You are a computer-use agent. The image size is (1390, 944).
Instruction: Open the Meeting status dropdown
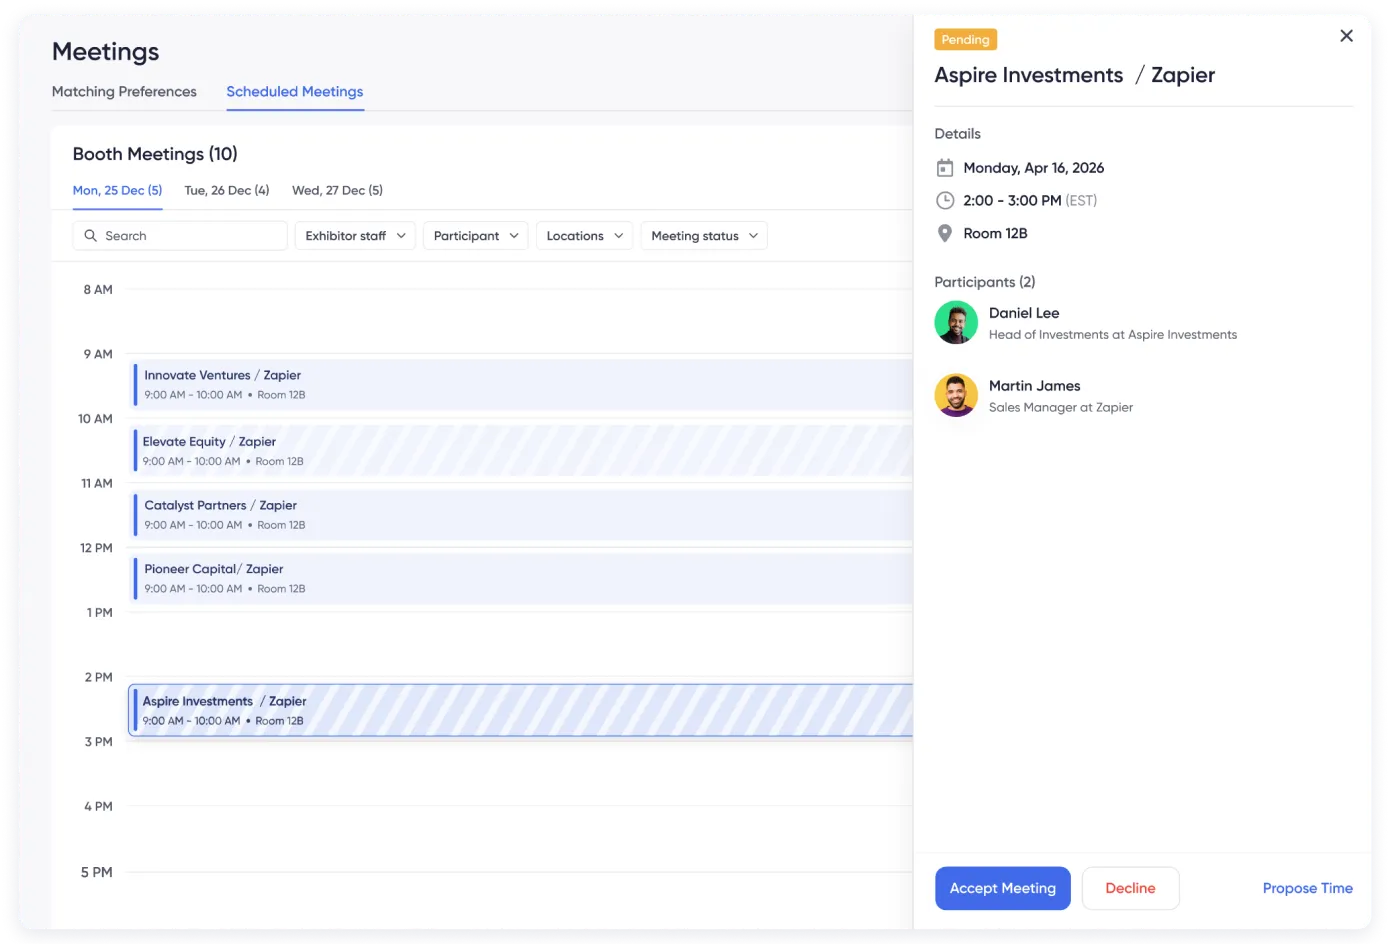704,236
